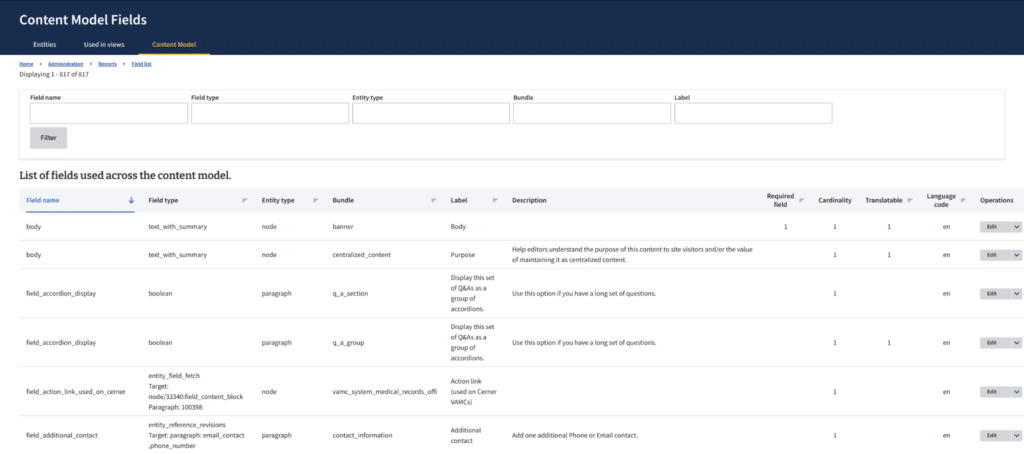Click the 'field_additional_contact' field name
Screen dimensions: 1024x454
pyautogui.click(x=62, y=435)
